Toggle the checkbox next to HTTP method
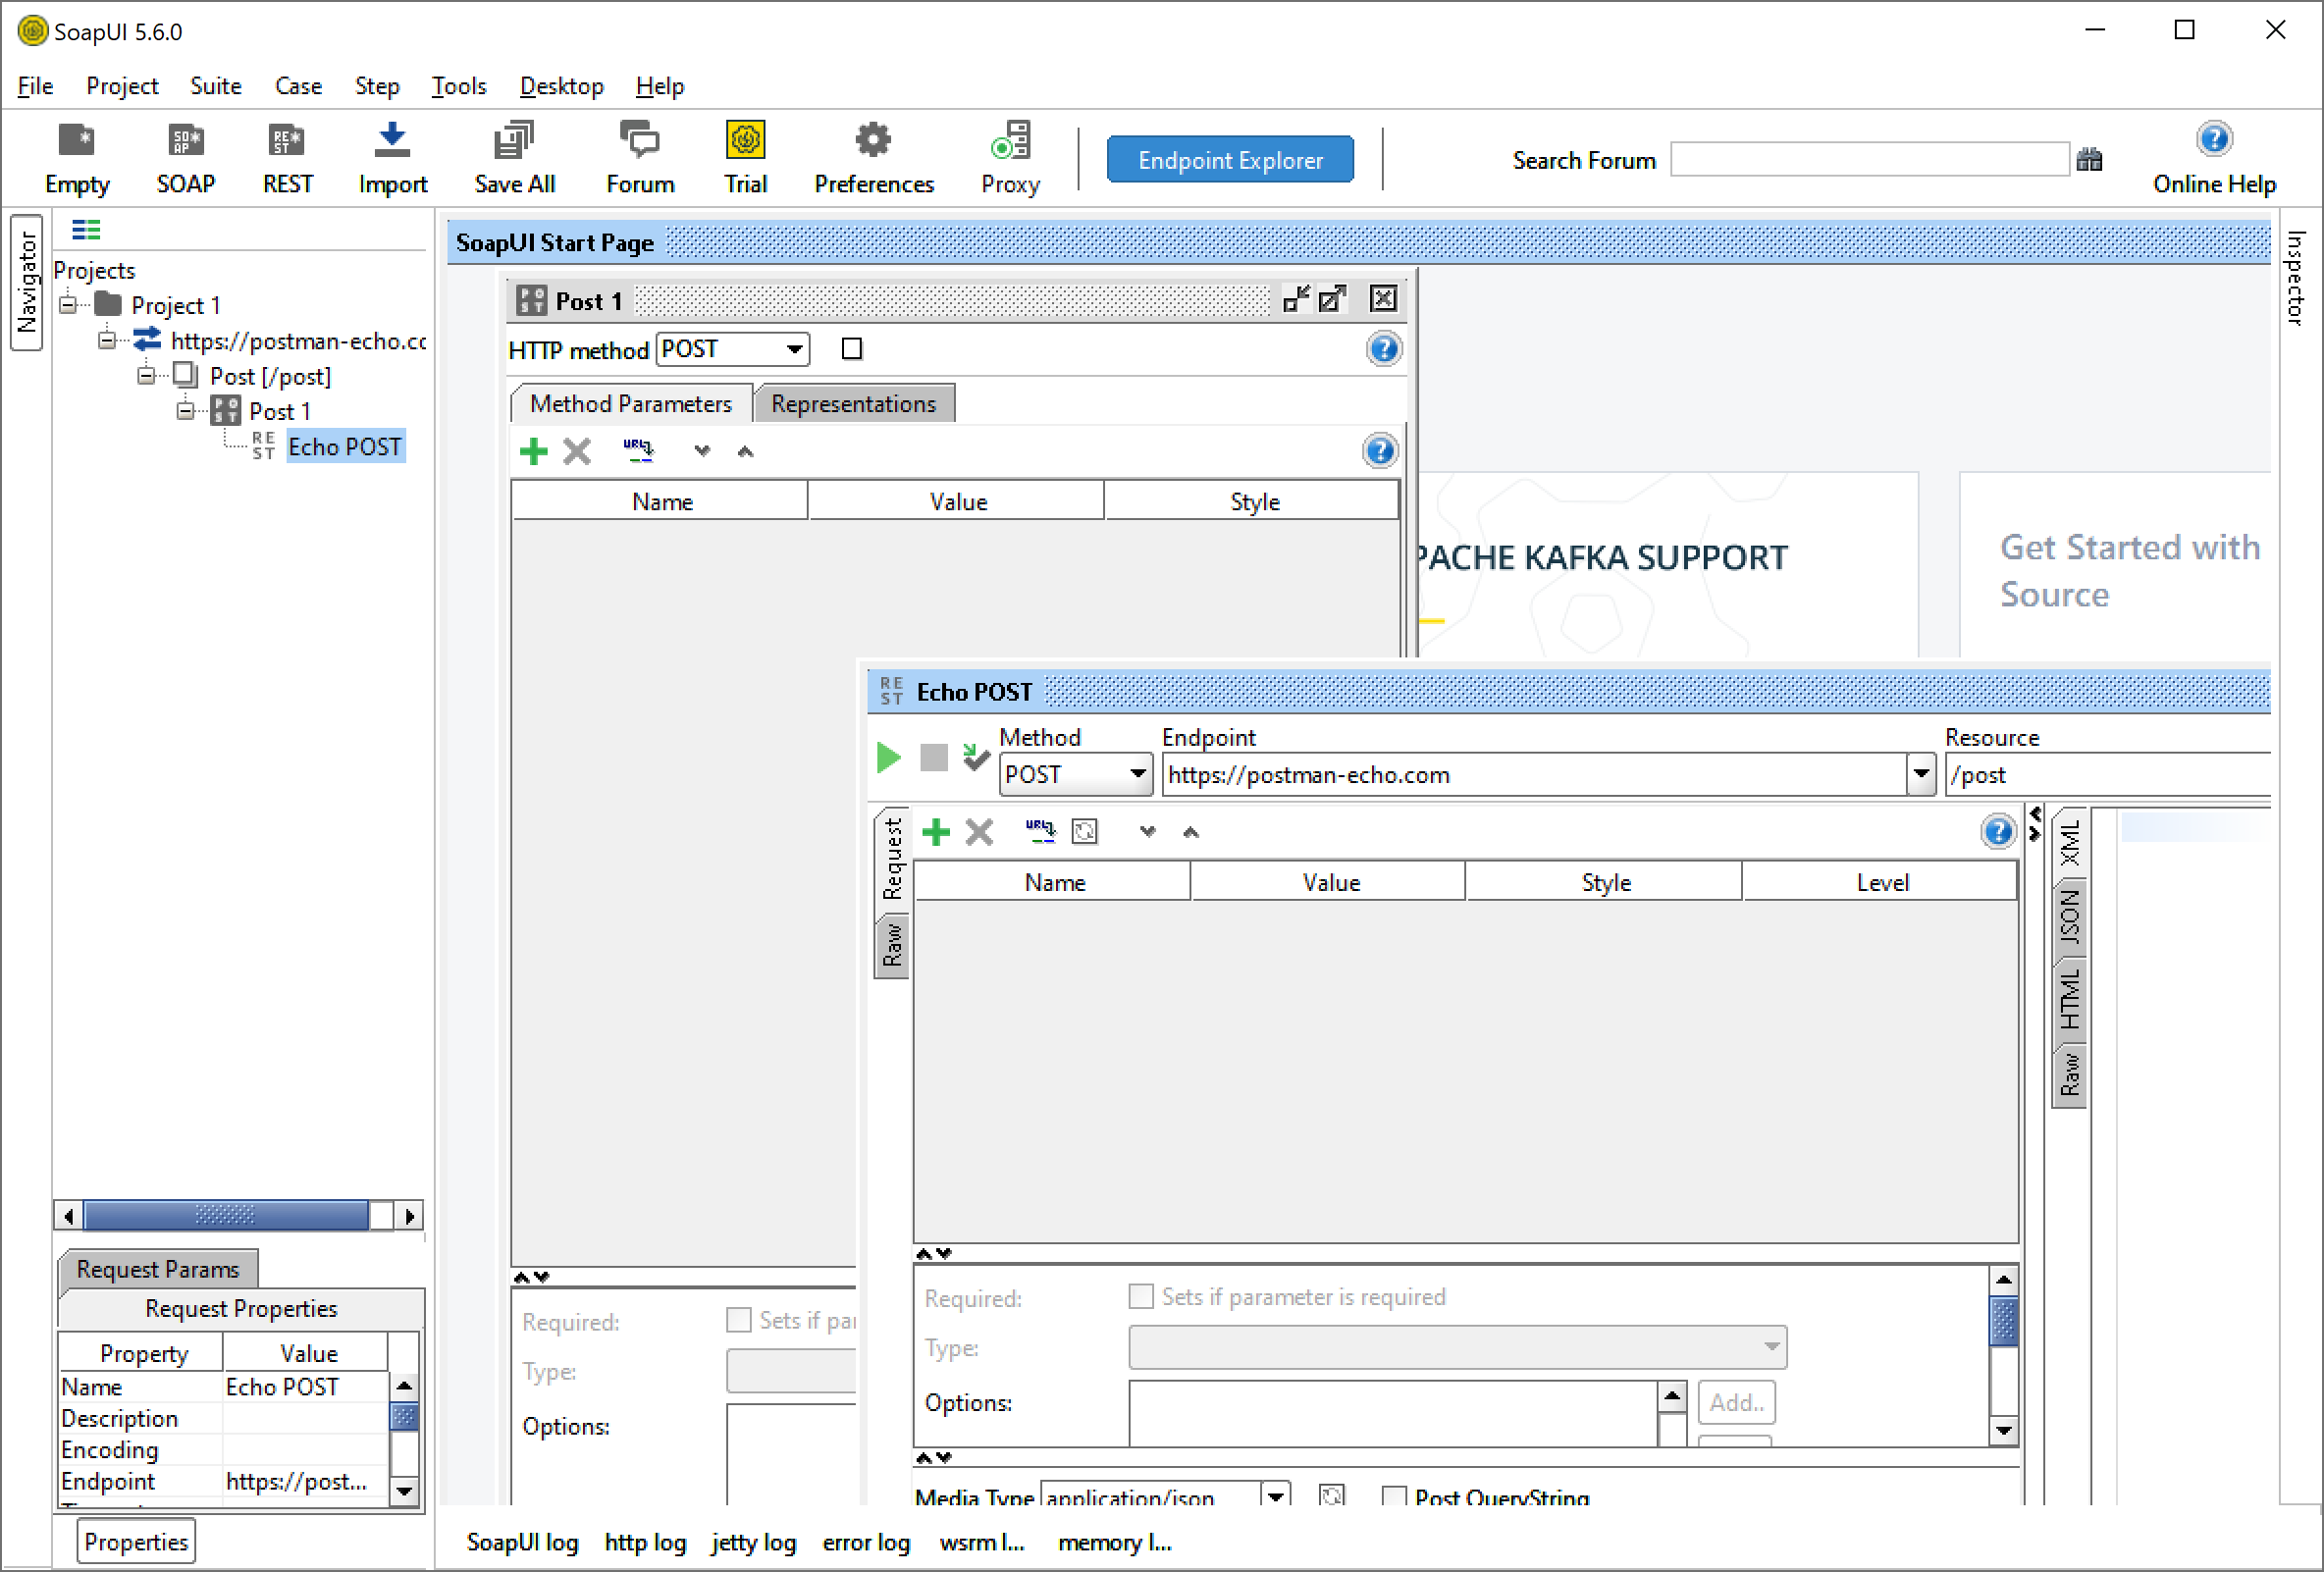 852,349
